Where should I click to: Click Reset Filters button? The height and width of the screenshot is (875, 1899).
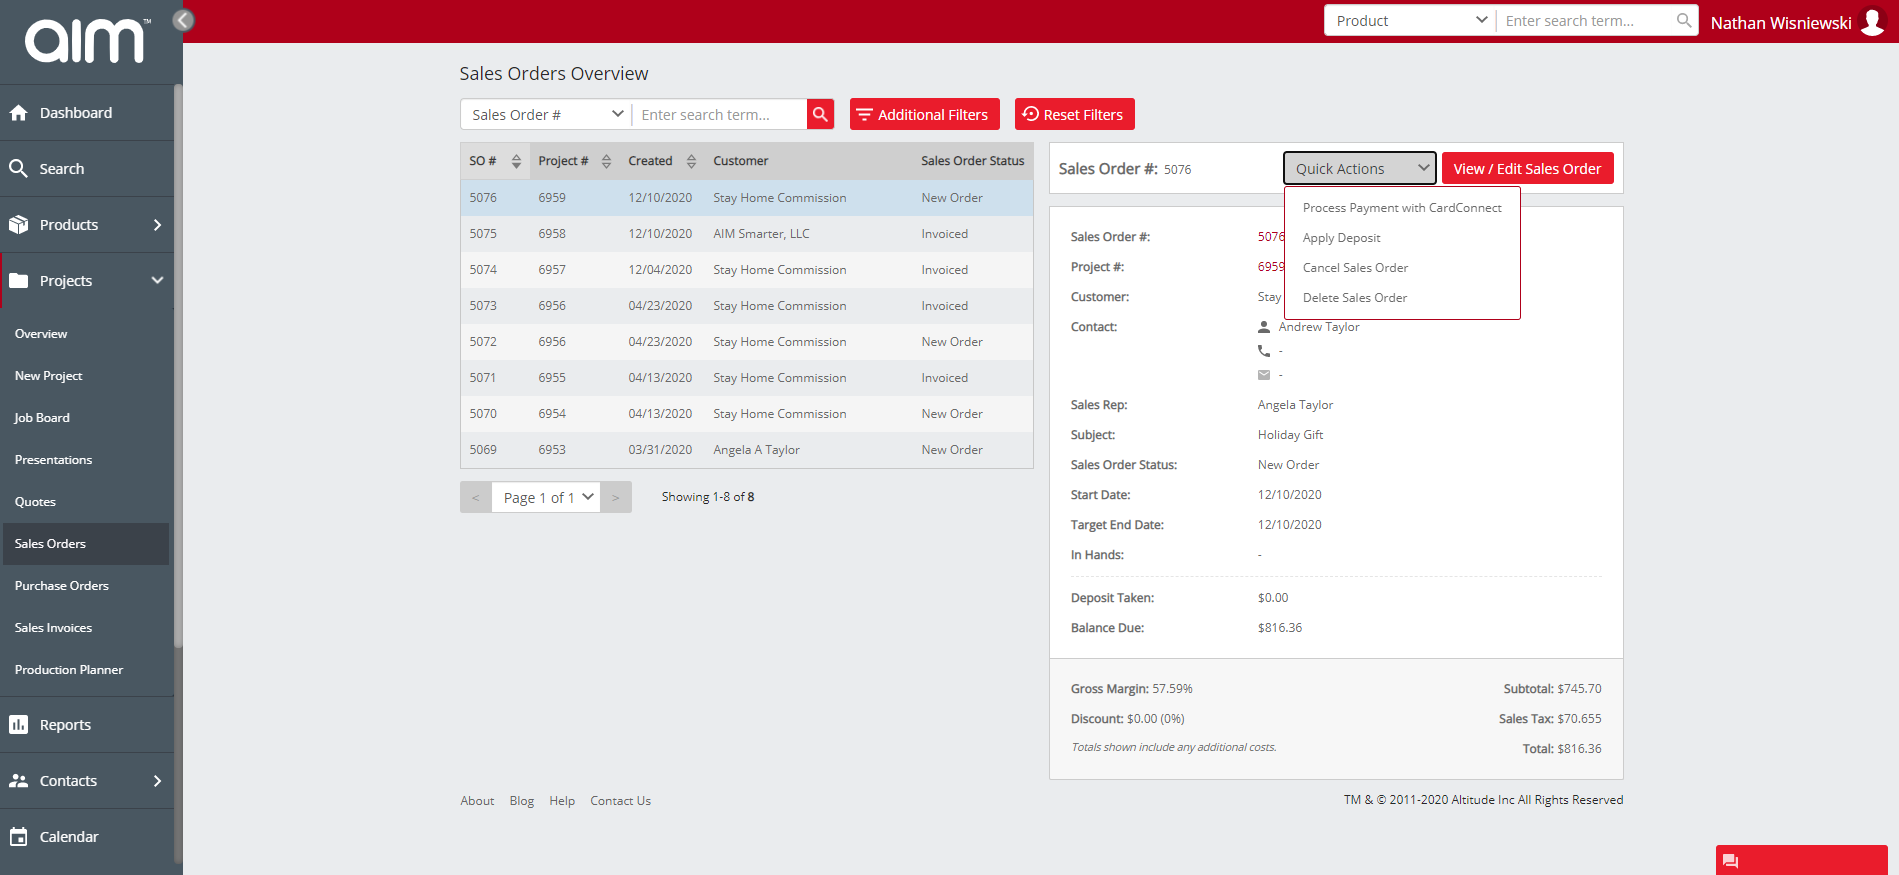[1074, 114]
